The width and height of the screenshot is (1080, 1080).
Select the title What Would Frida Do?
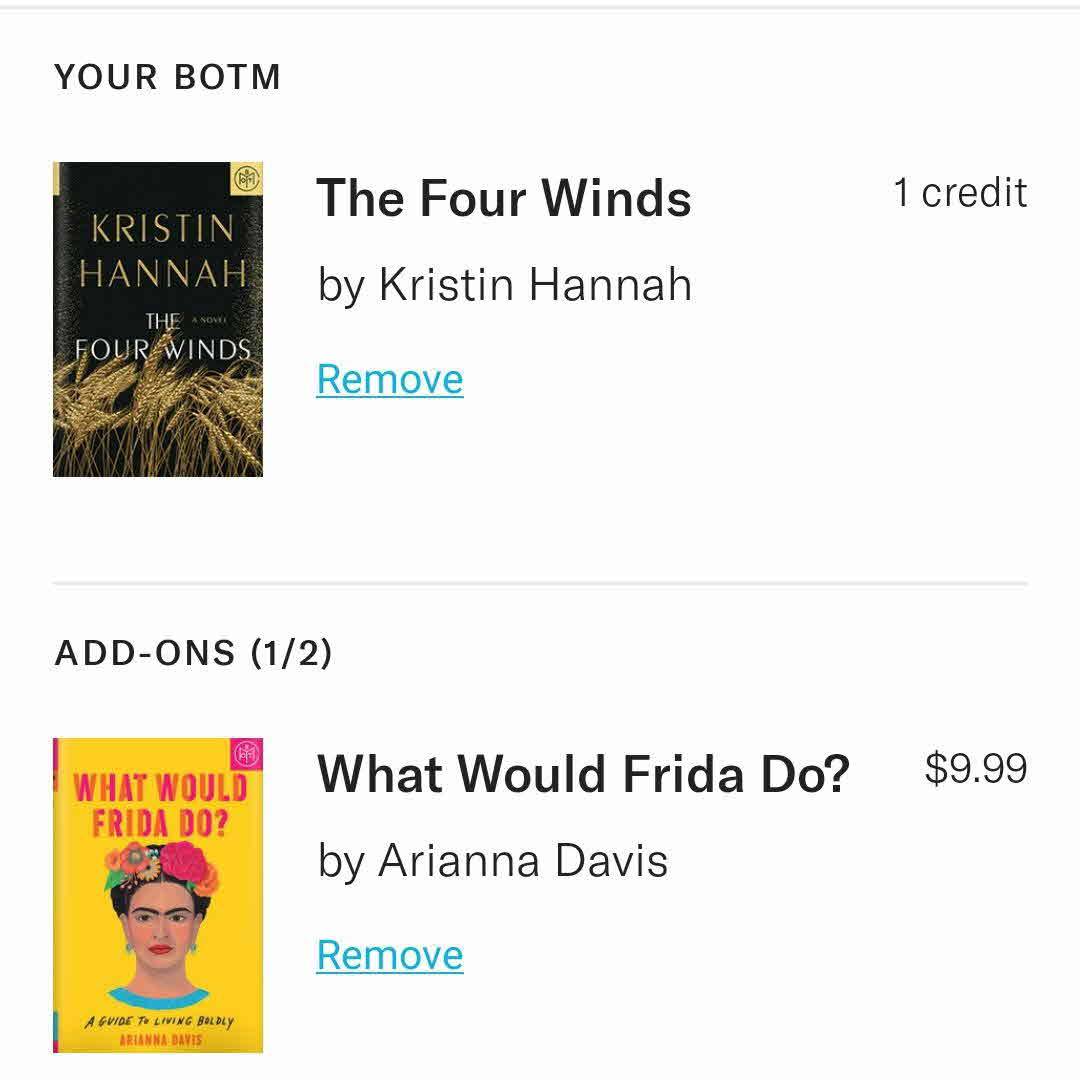(584, 773)
